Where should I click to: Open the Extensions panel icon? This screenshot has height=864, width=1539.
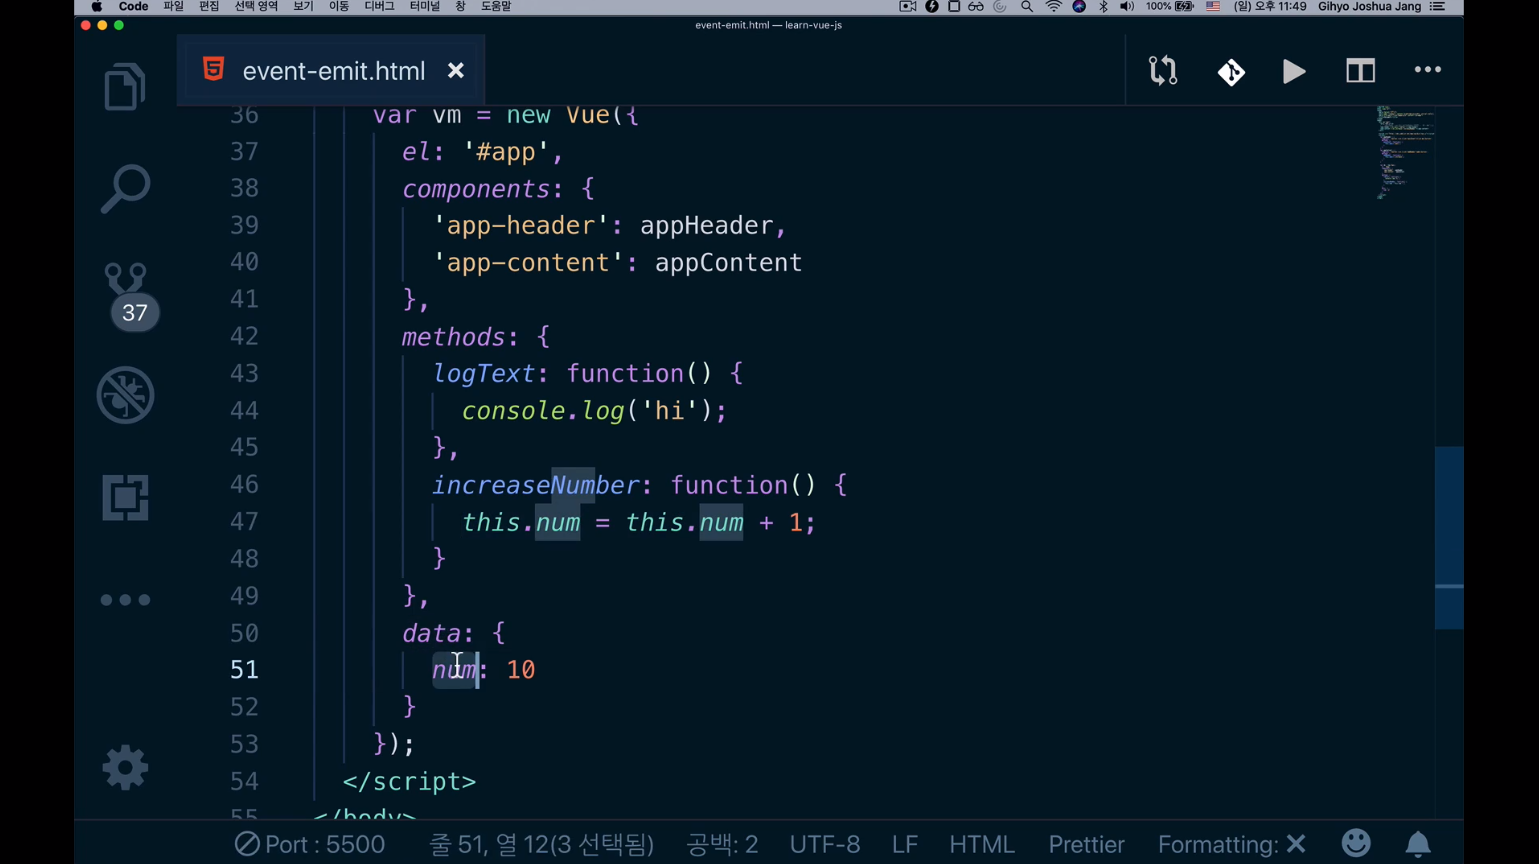125,497
